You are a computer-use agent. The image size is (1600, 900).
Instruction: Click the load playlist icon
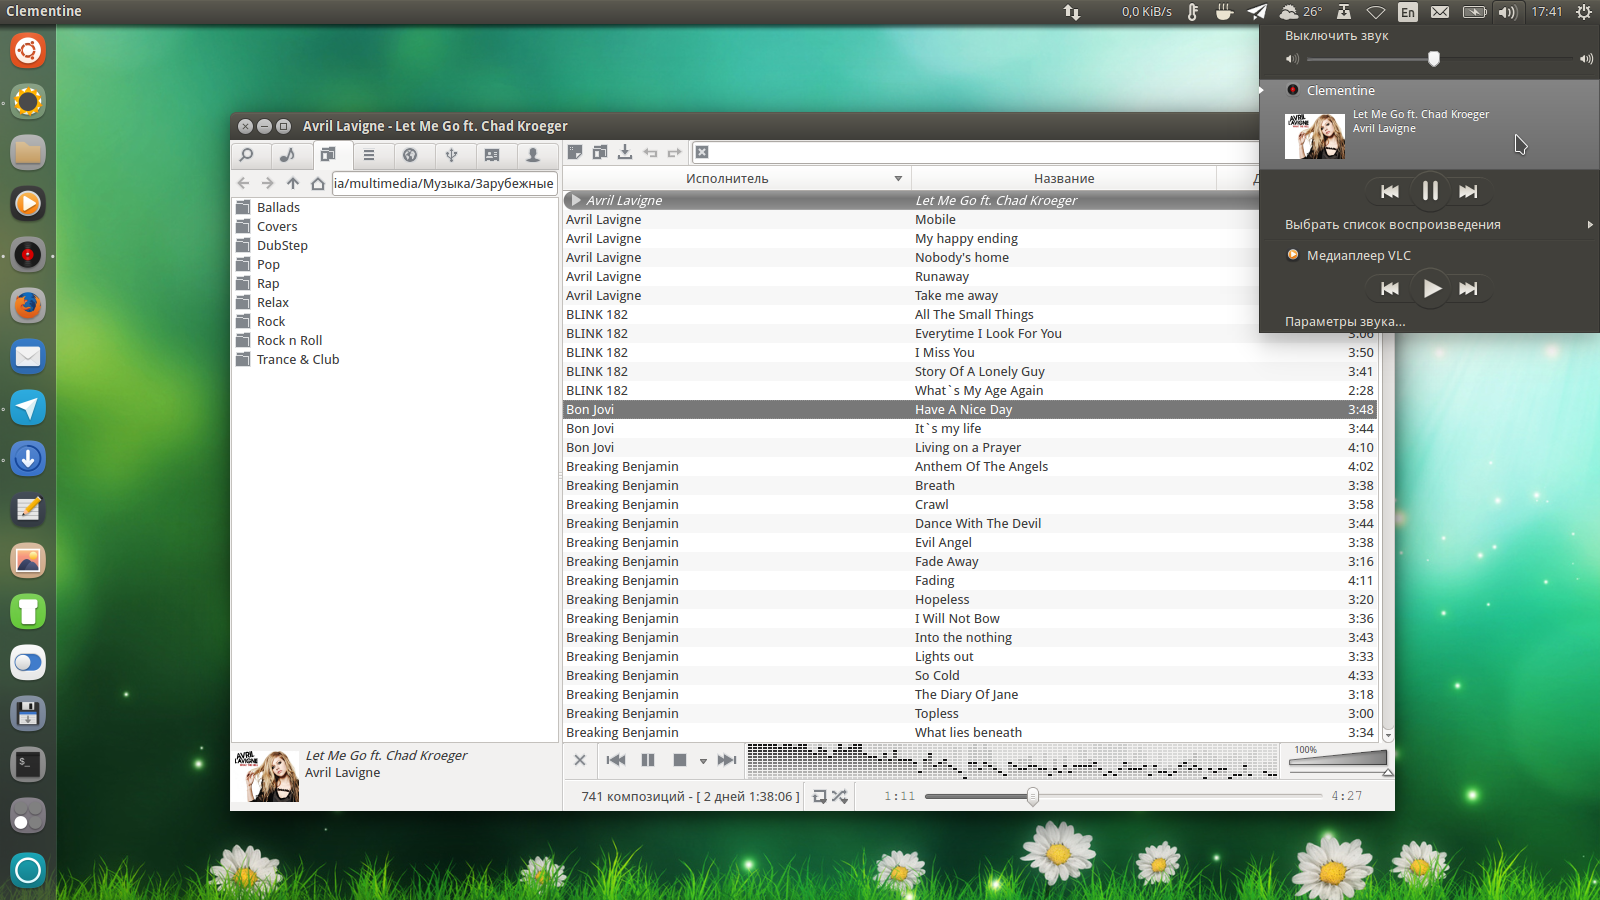pos(600,152)
